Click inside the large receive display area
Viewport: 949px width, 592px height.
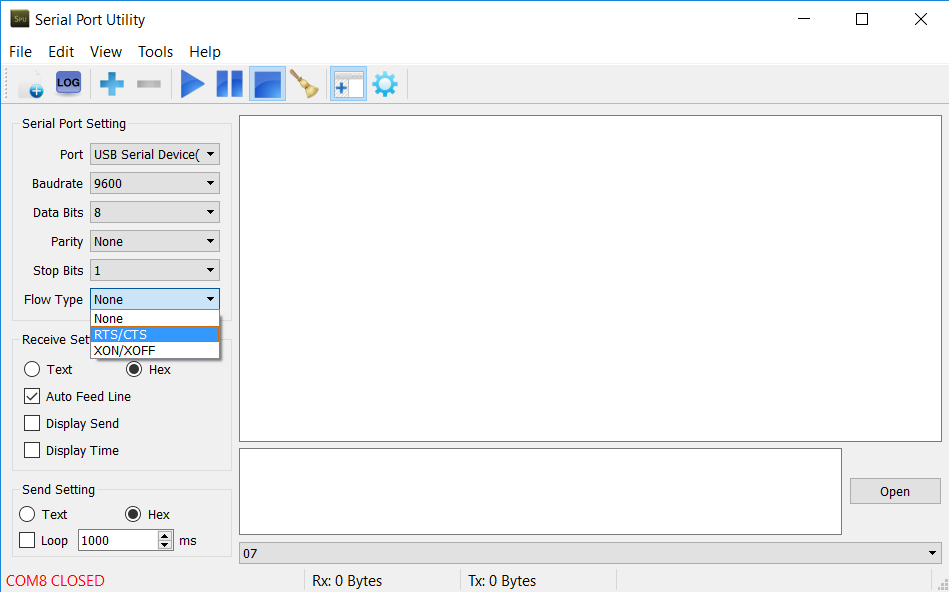click(590, 278)
